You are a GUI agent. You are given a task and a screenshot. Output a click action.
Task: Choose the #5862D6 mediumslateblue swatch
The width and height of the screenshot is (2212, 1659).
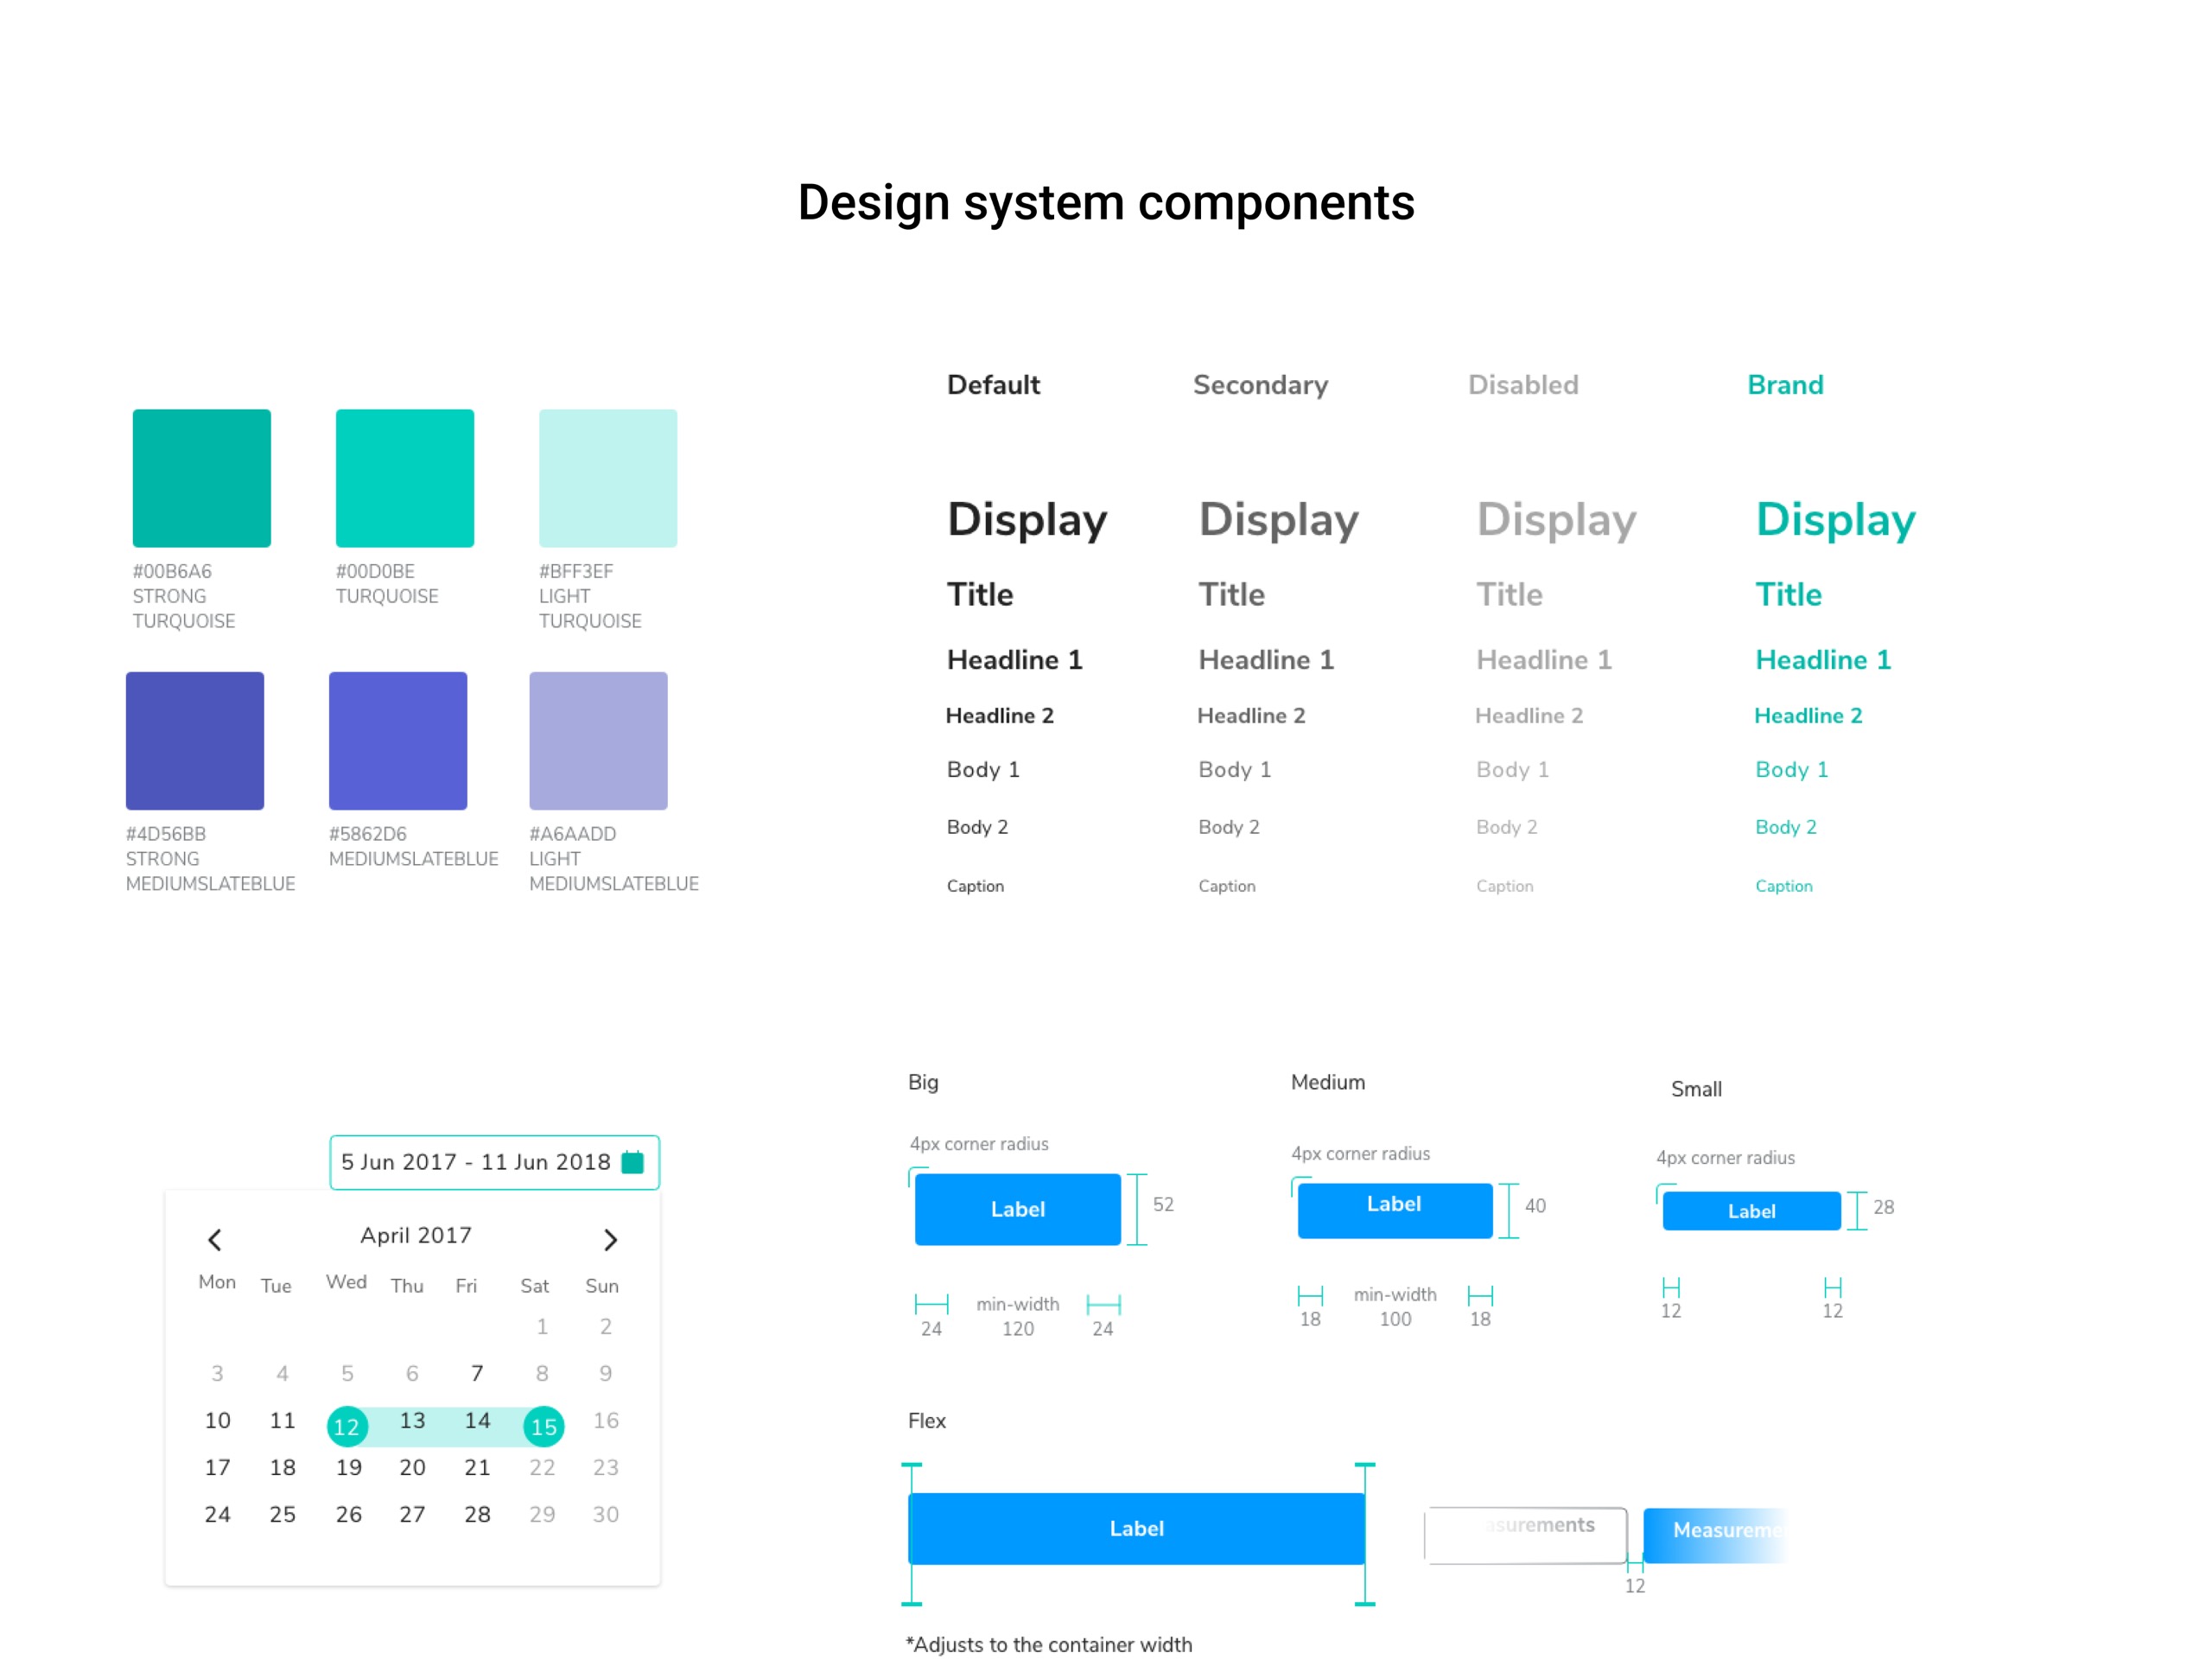pyautogui.click(x=398, y=740)
